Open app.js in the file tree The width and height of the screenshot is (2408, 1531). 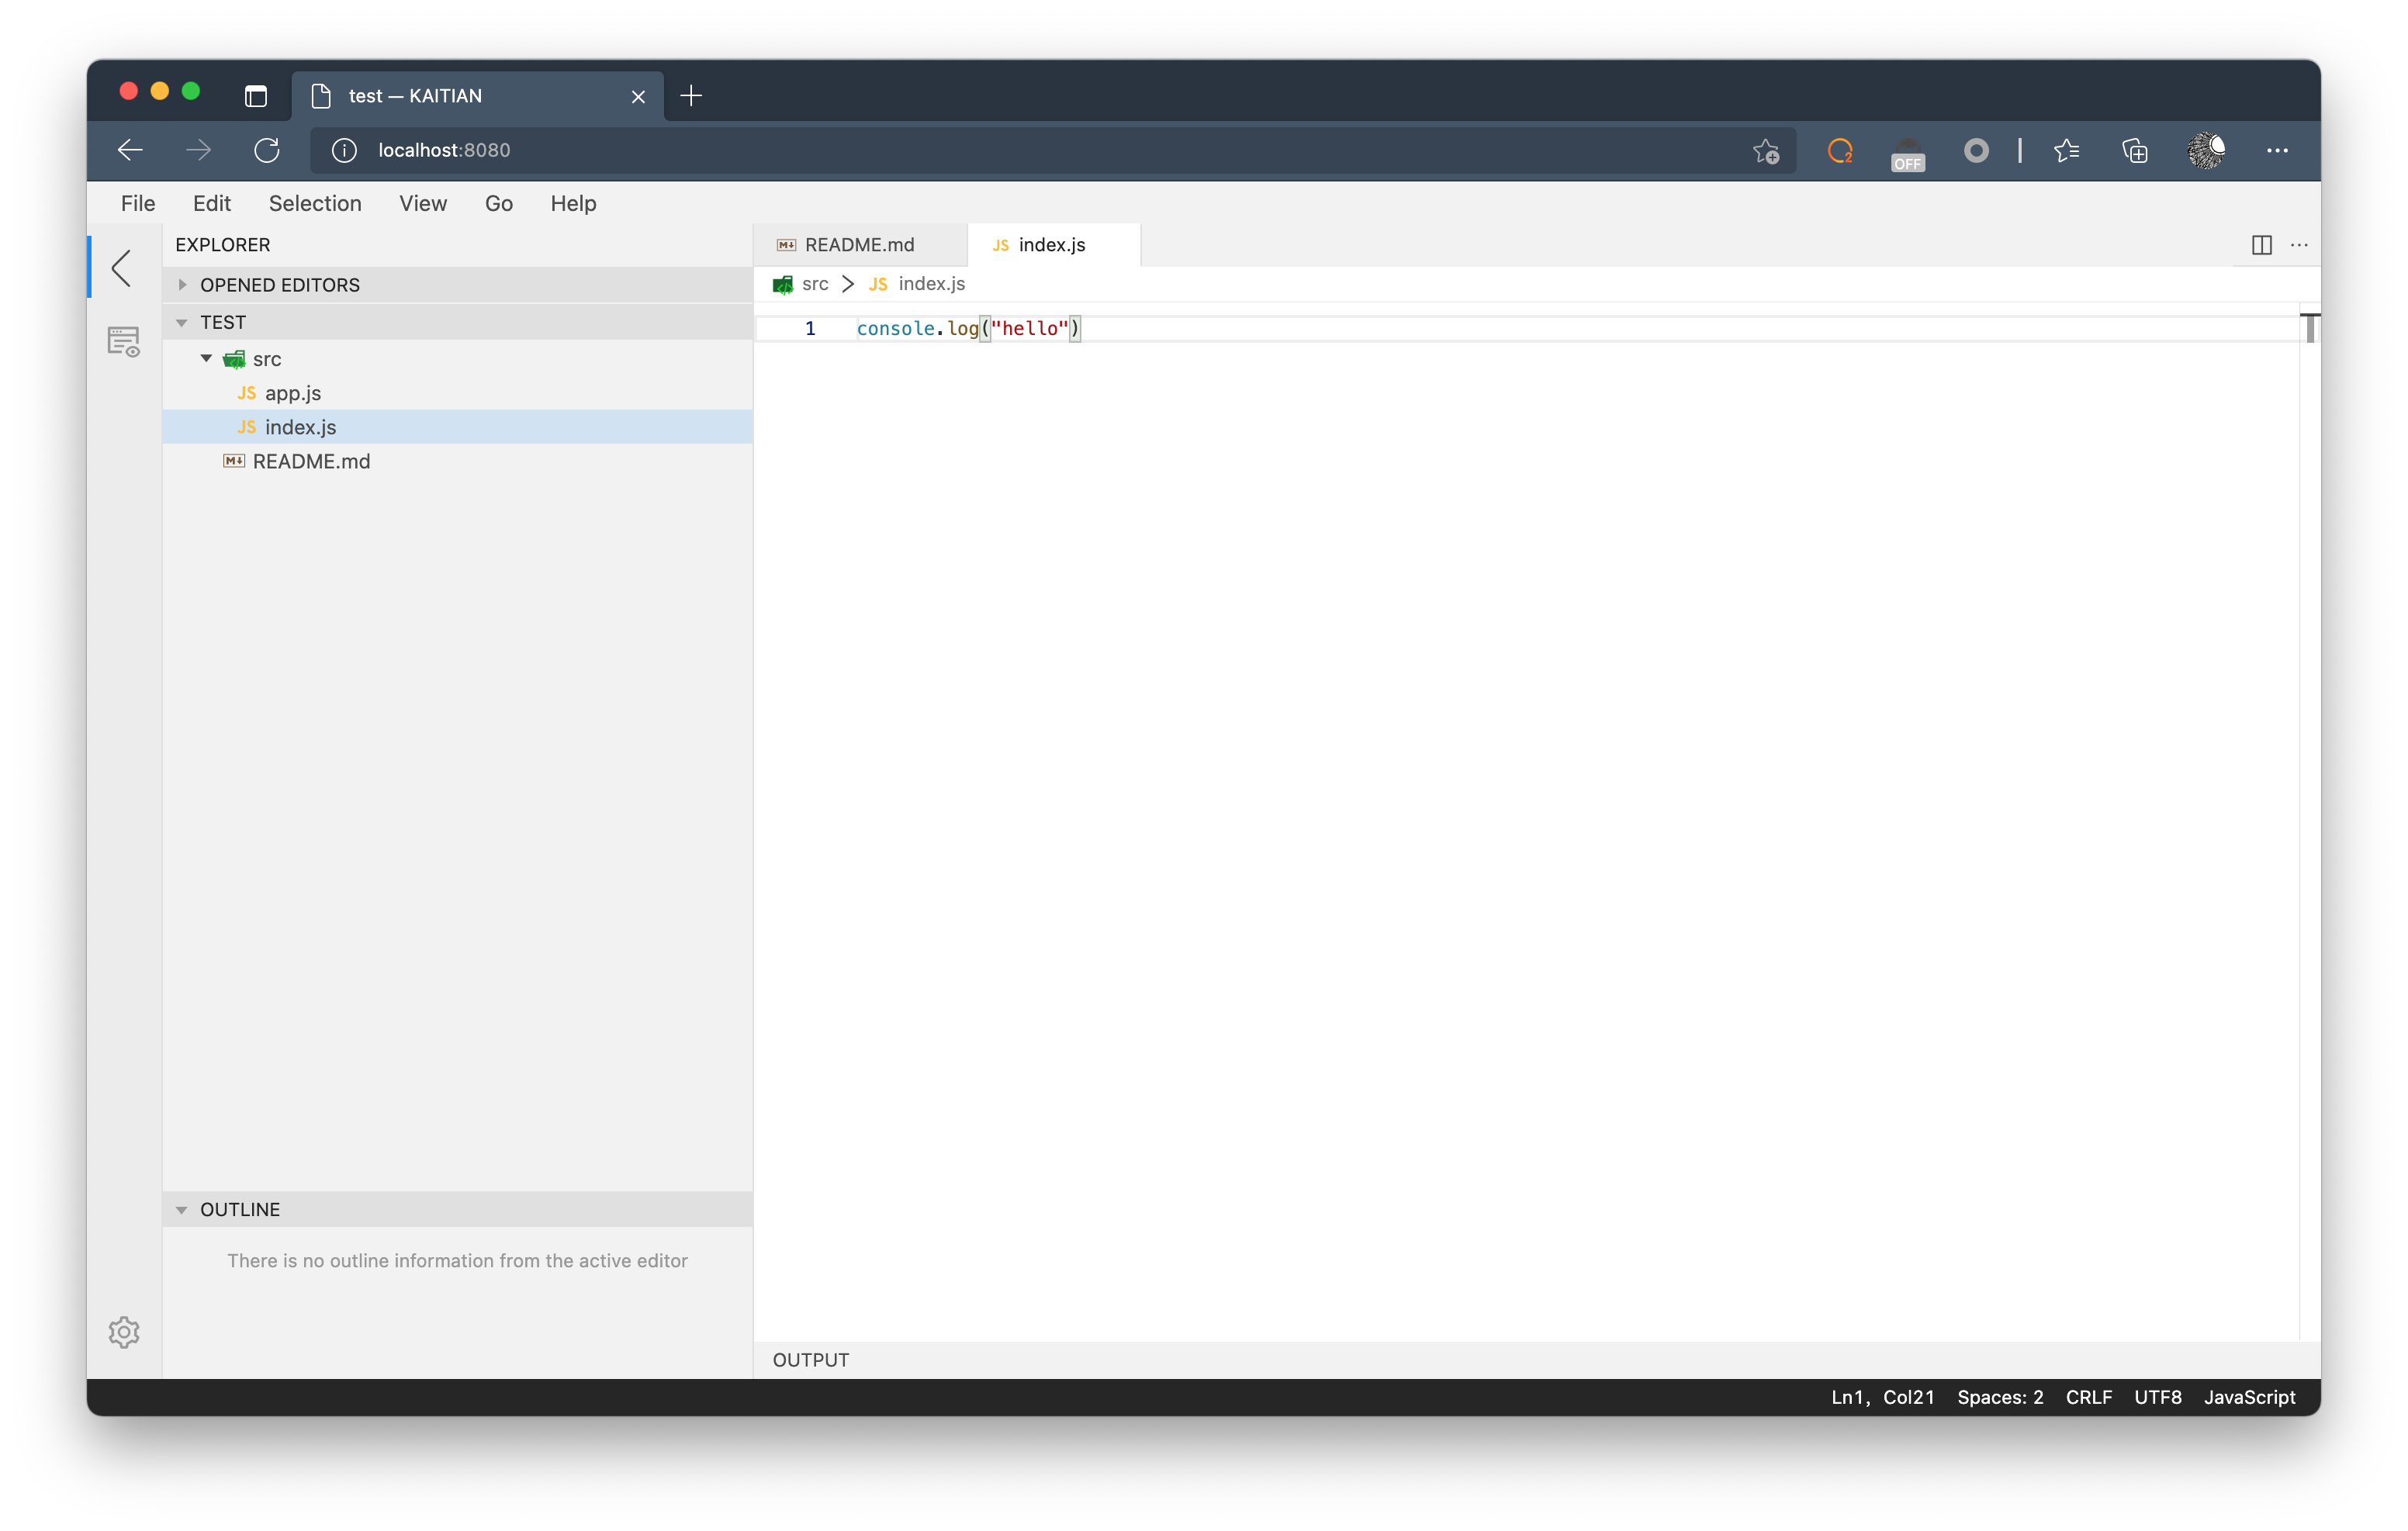point(458,393)
